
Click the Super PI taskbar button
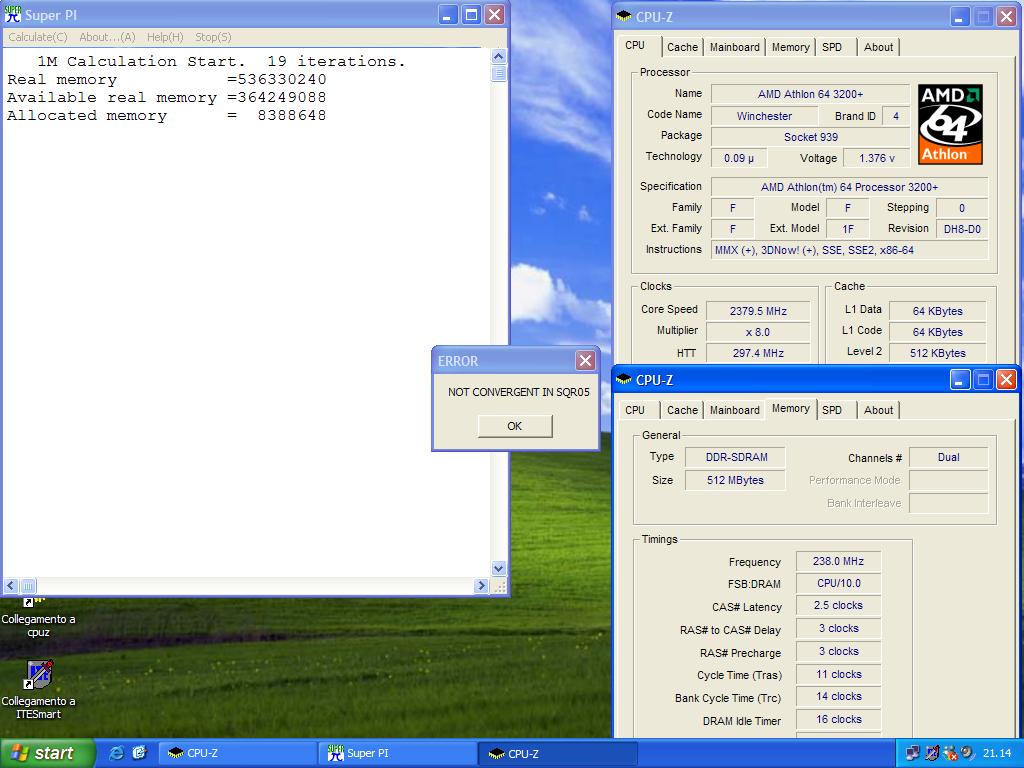pyautogui.click(x=397, y=753)
